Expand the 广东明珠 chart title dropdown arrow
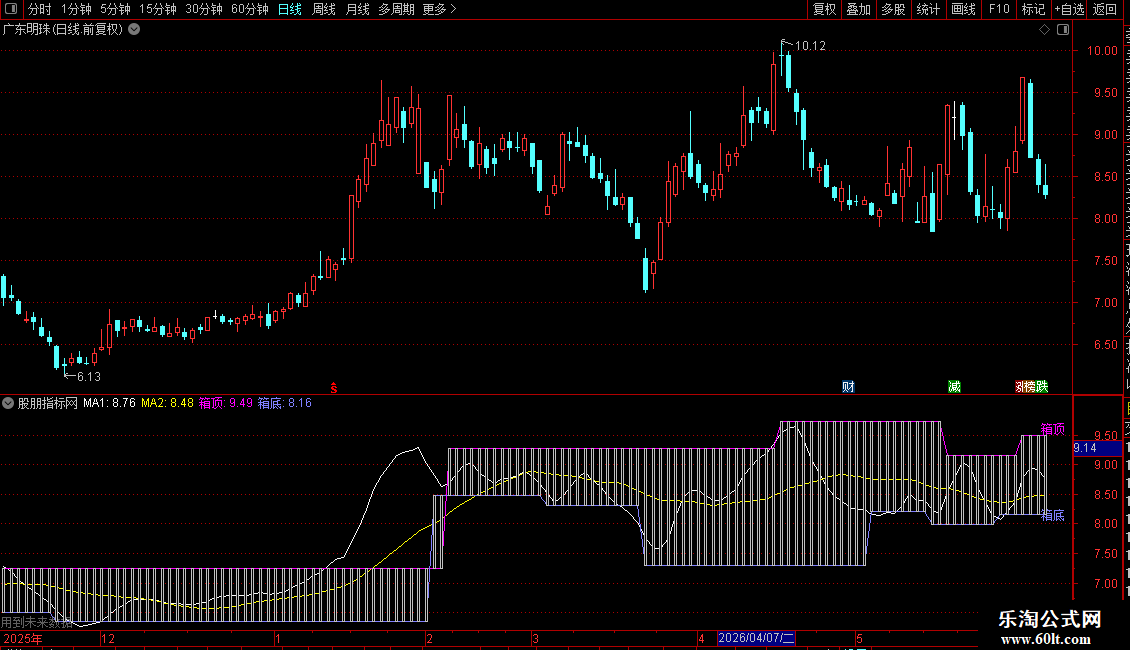 [134, 30]
